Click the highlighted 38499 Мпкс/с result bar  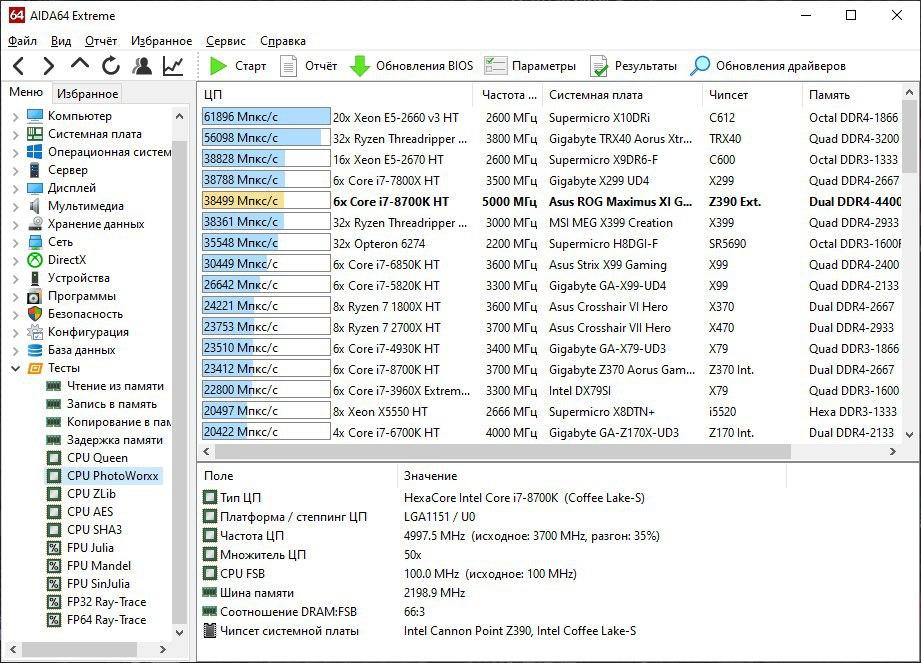point(266,201)
